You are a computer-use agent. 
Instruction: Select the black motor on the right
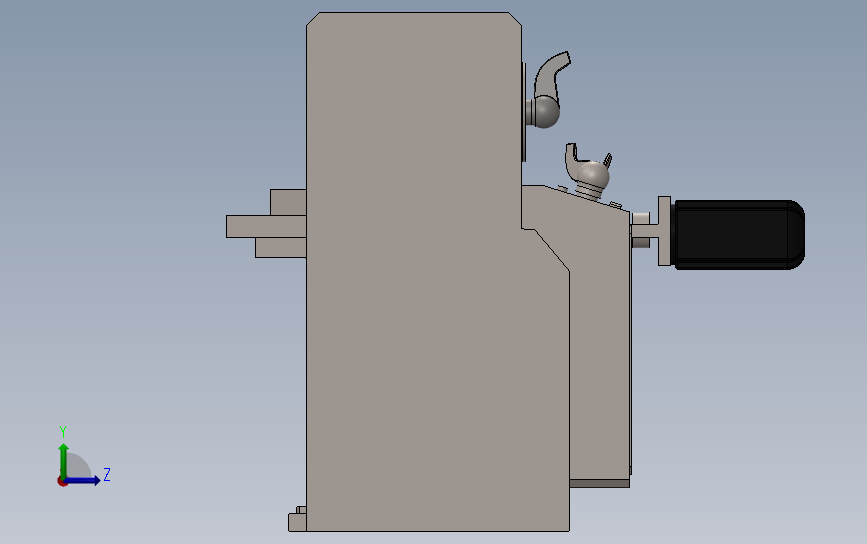739,234
